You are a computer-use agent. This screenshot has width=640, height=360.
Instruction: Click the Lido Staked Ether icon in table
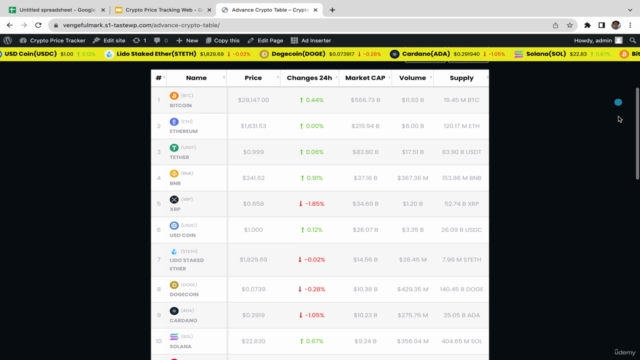pos(174,251)
